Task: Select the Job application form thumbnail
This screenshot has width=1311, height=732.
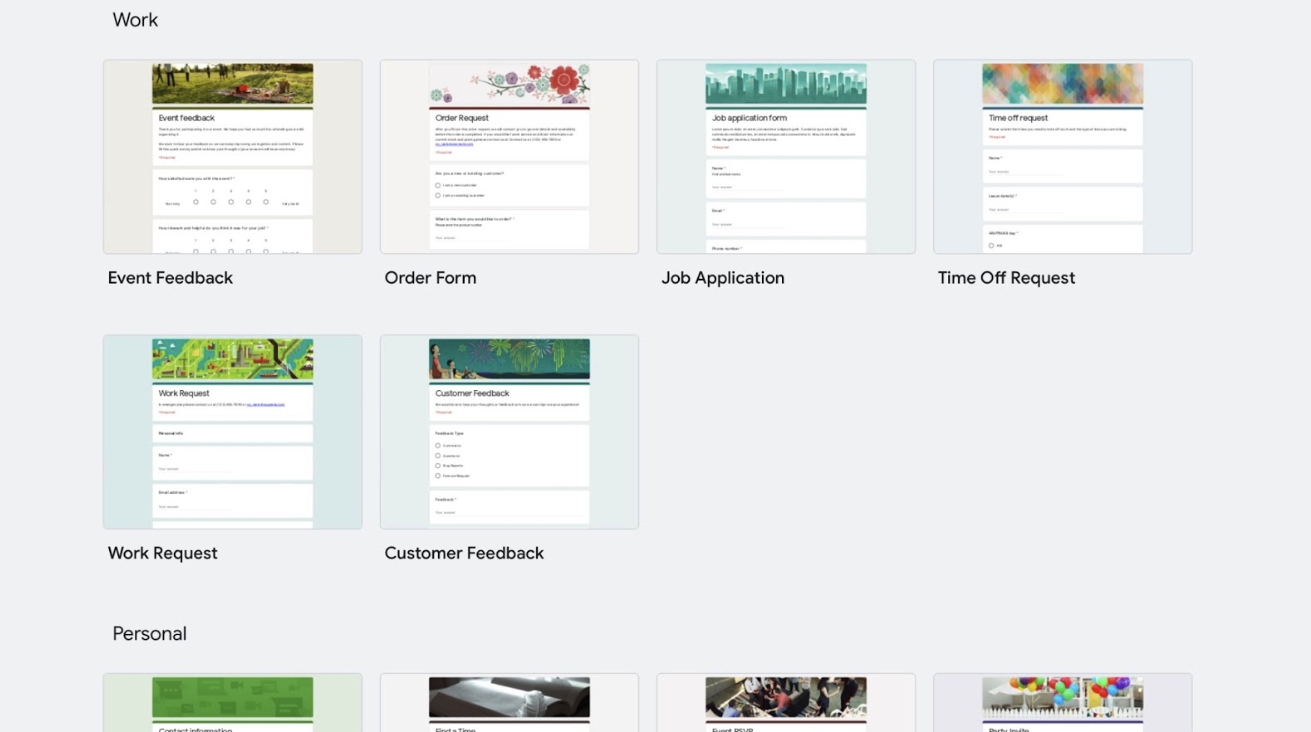Action: 786,157
